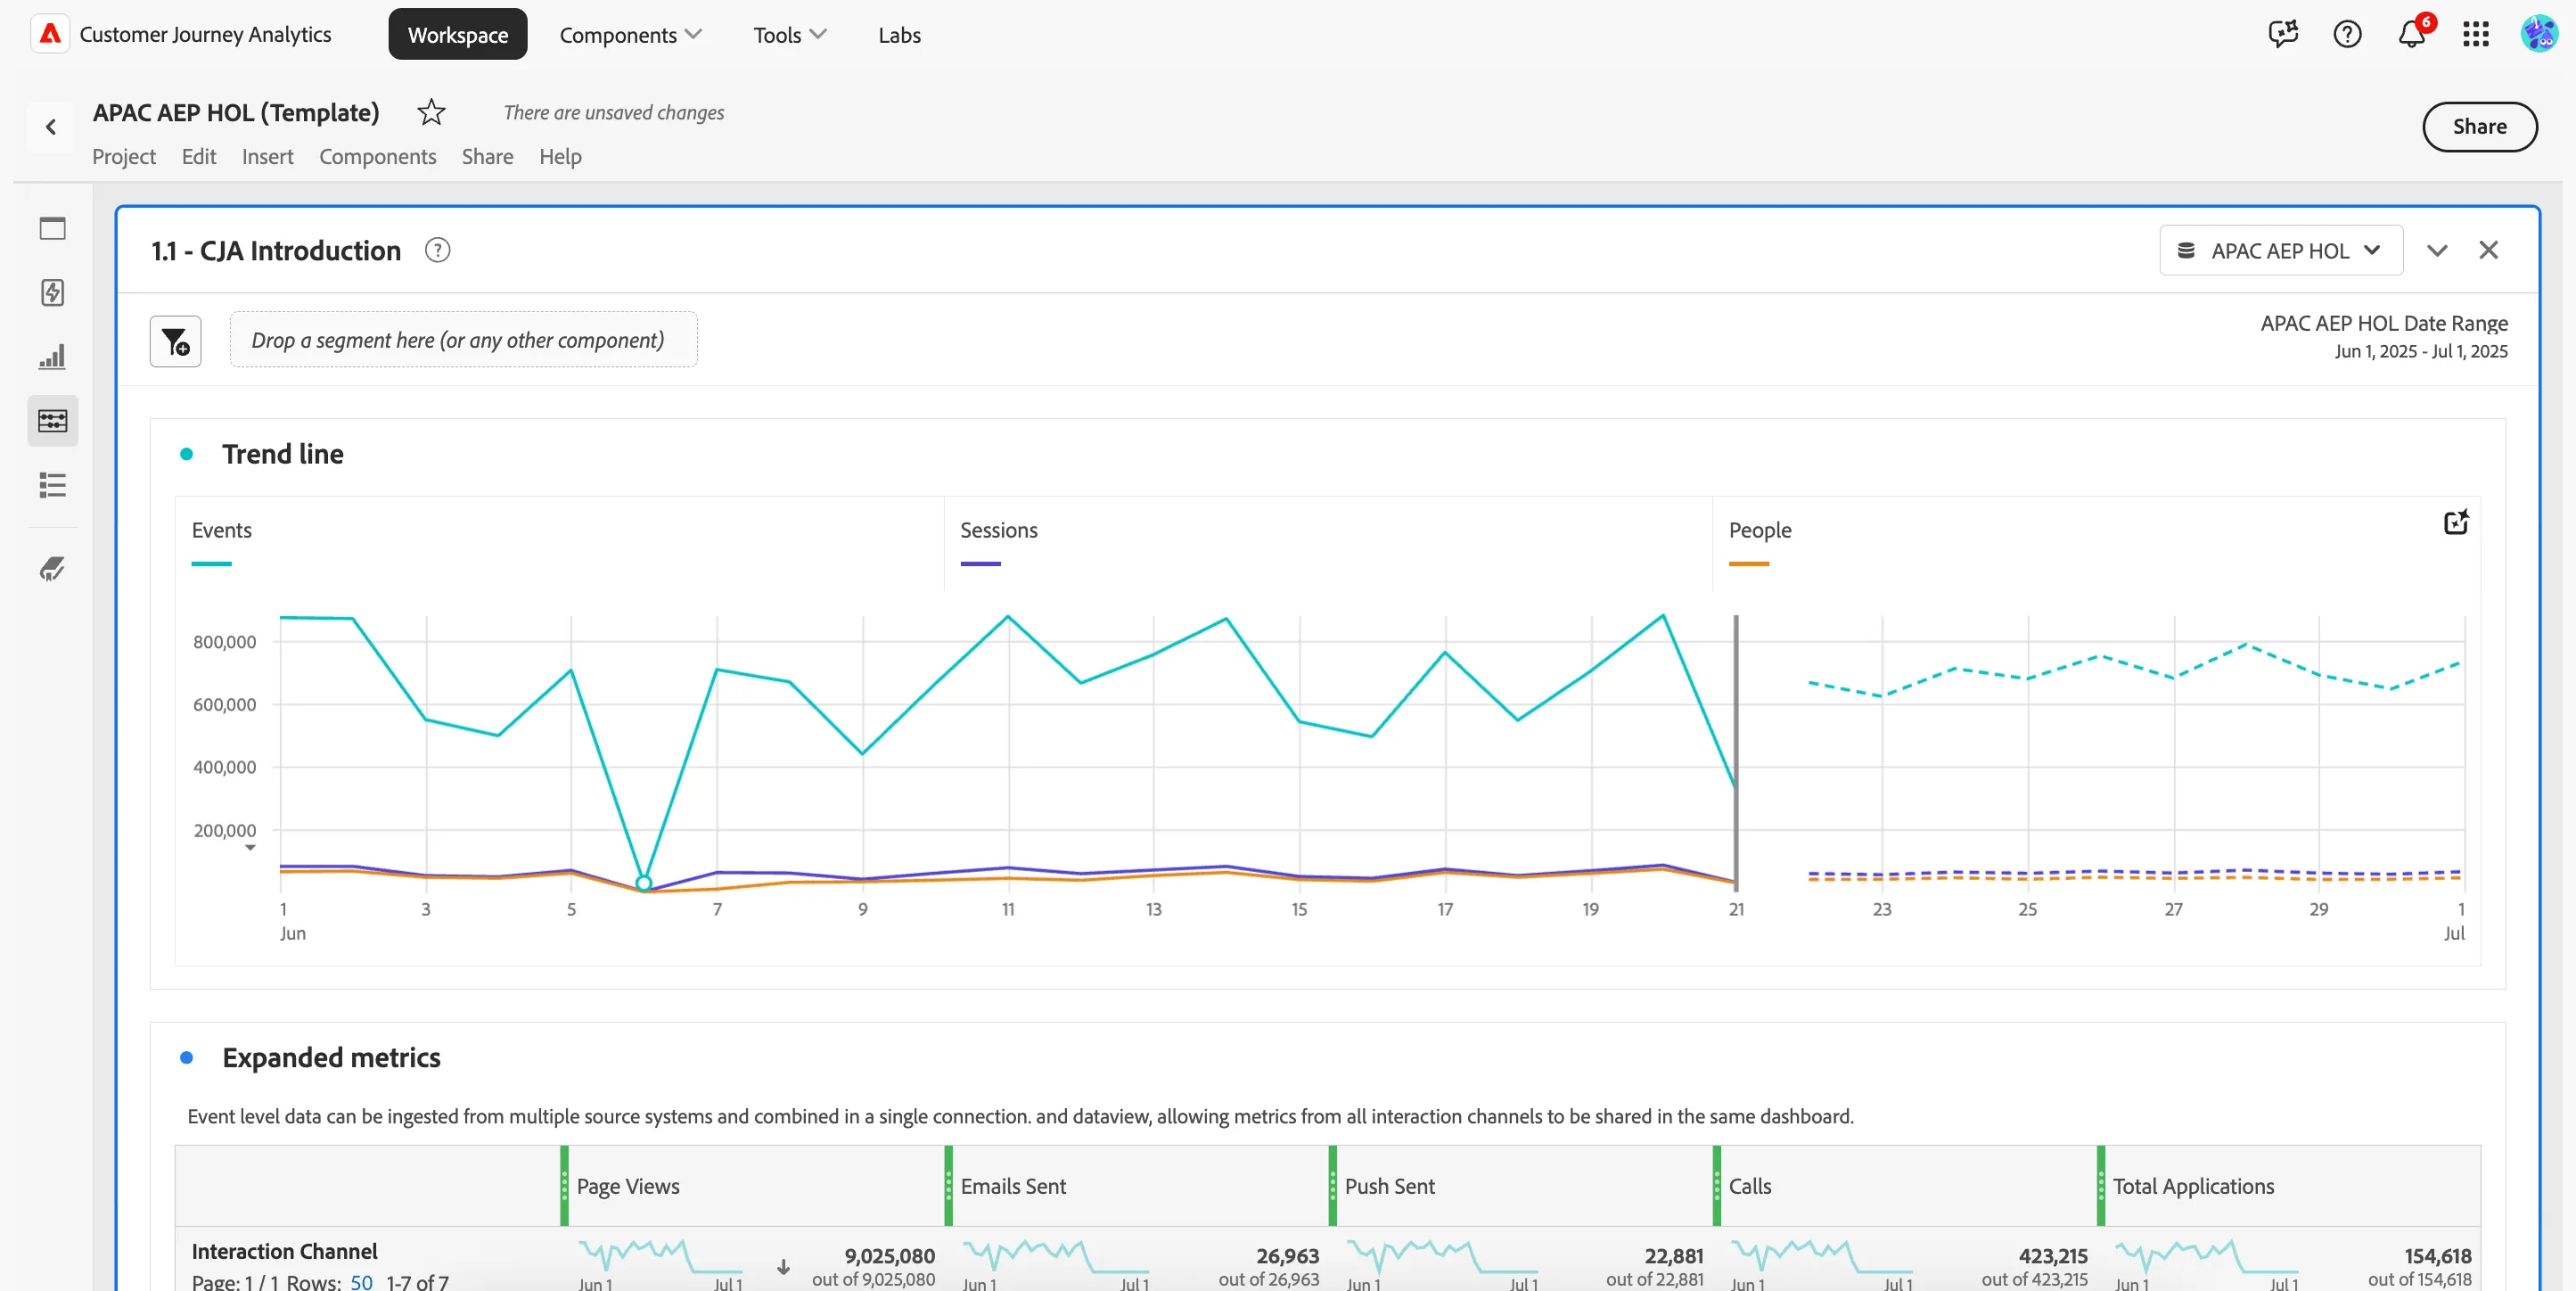Go back using the left chevron
2576x1291 pixels.
(x=51, y=127)
